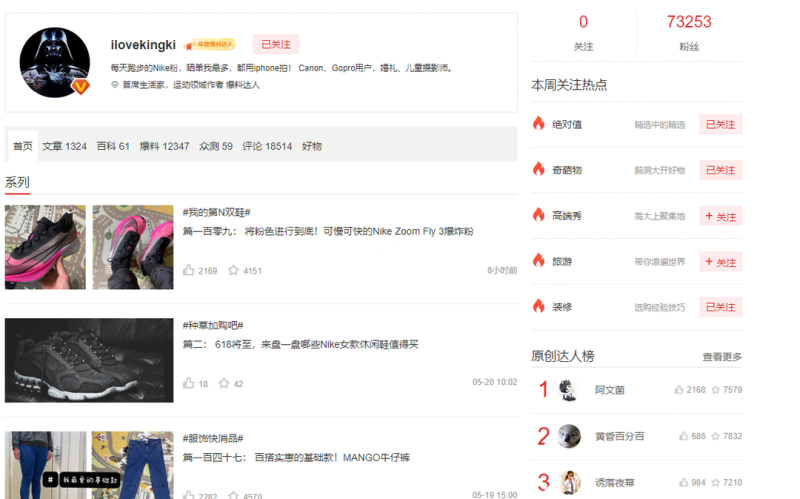This screenshot has width=800, height=499.
Task: Open 阿文菌's avatar in creator ranking
Action: [x=569, y=390]
